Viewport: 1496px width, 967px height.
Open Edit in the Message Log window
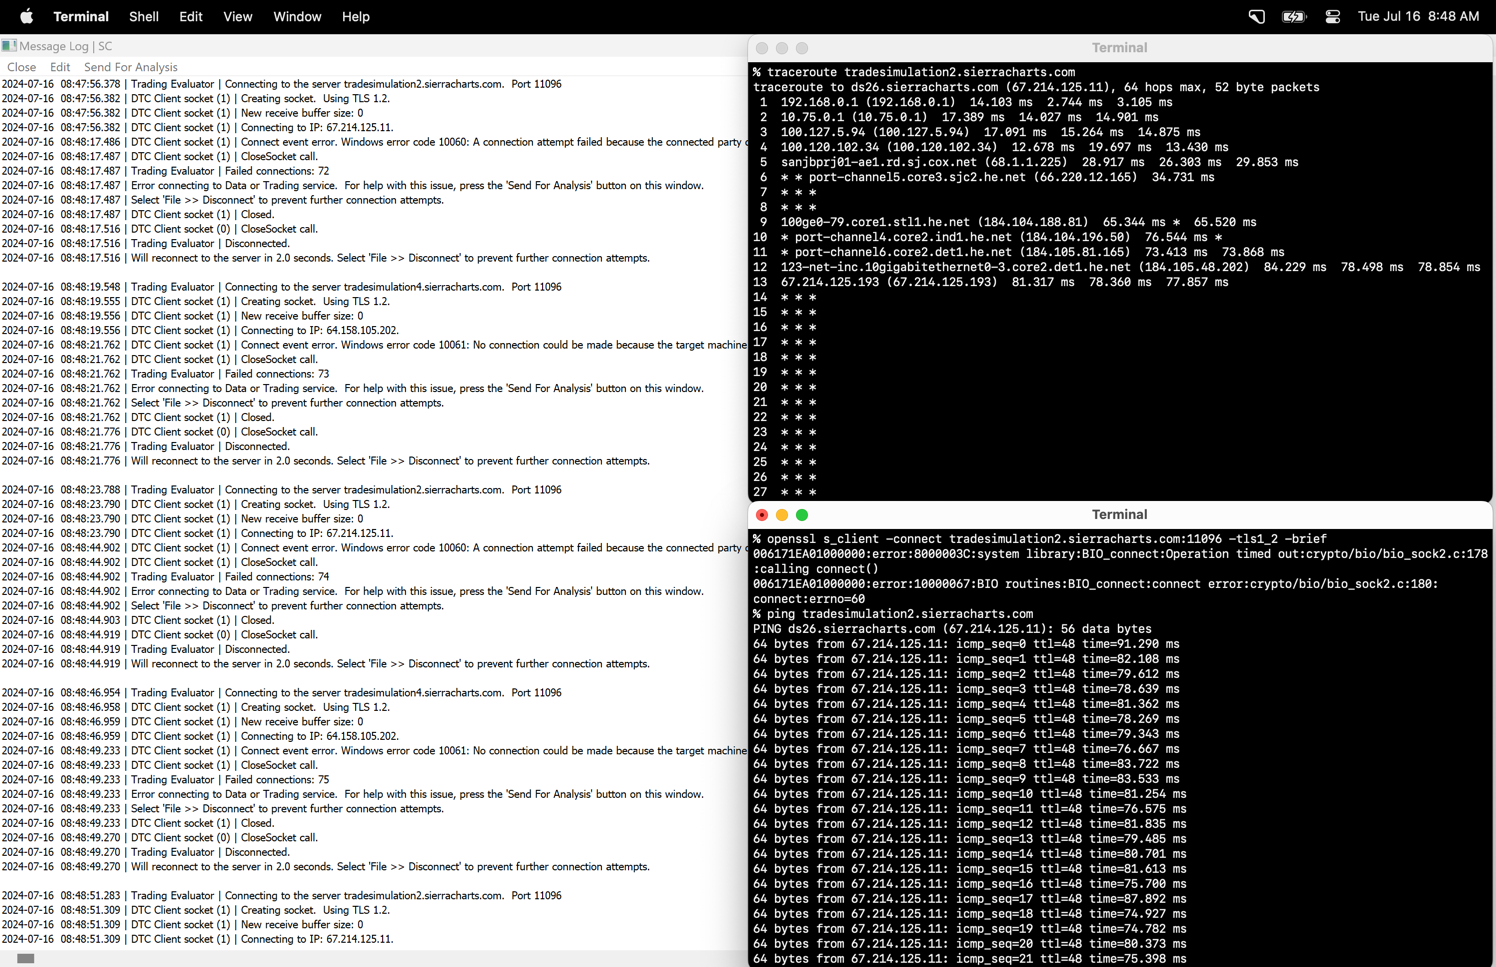60,67
